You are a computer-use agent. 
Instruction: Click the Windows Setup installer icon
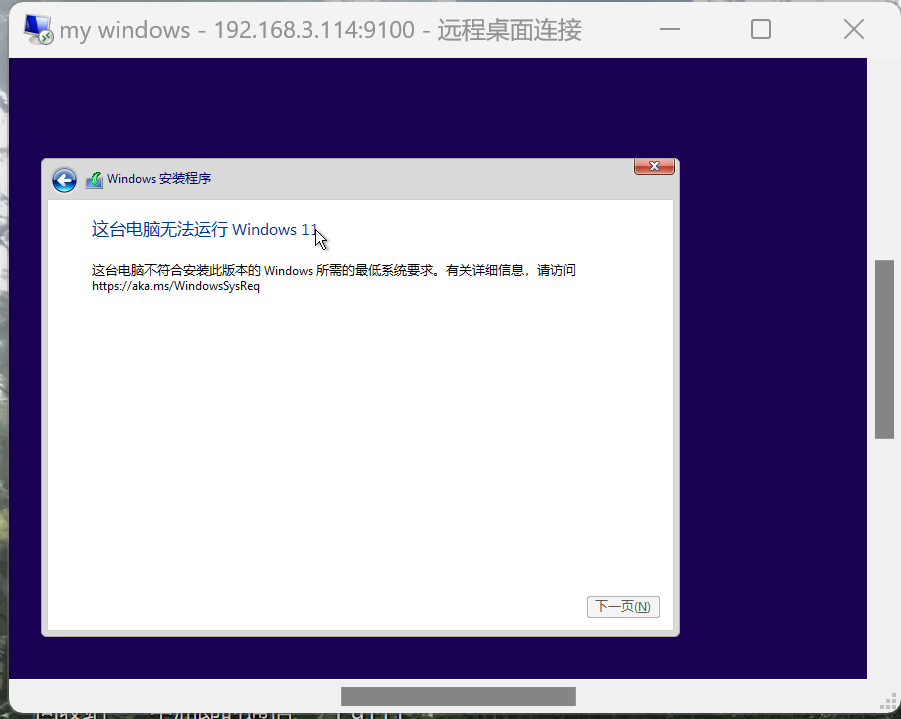(x=94, y=180)
